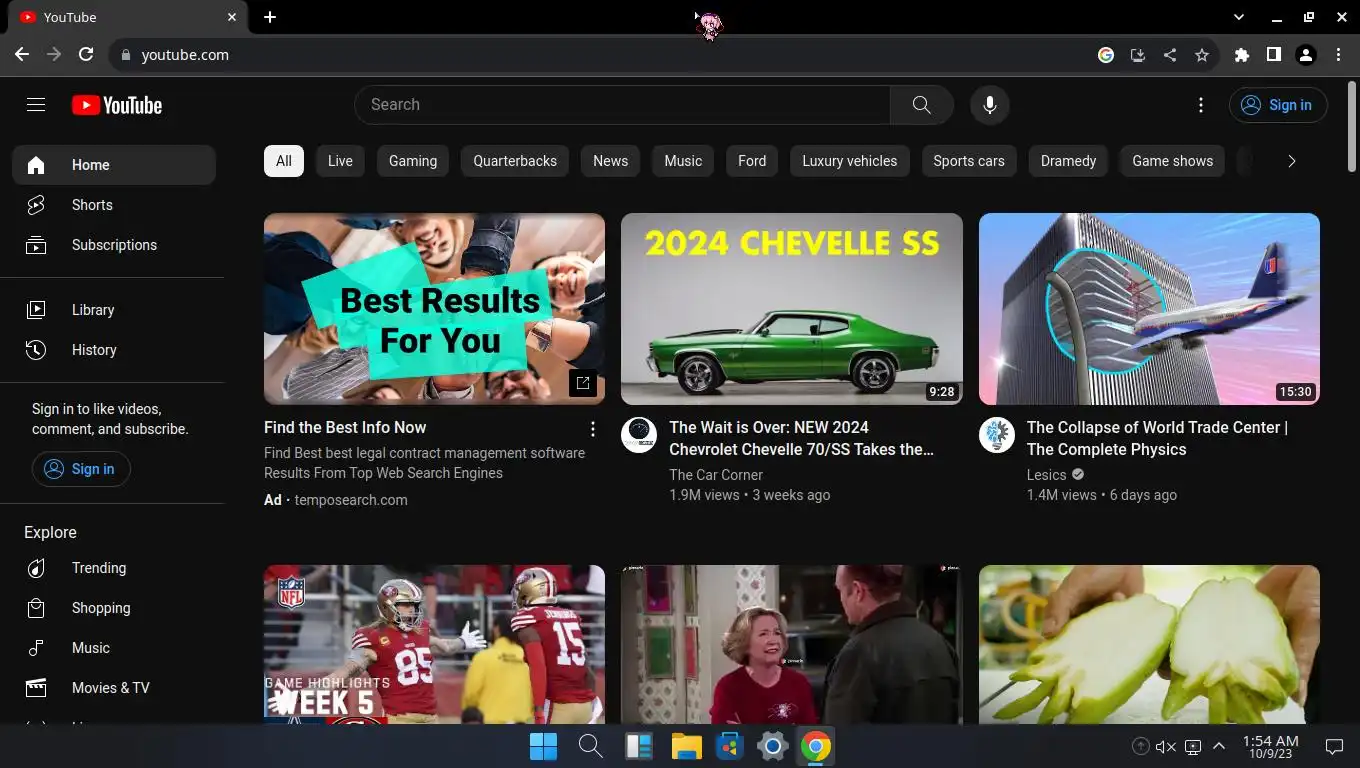Open Lesics channel avatar
The width and height of the screenshot is (1360, 768).
tap(997, 436)
